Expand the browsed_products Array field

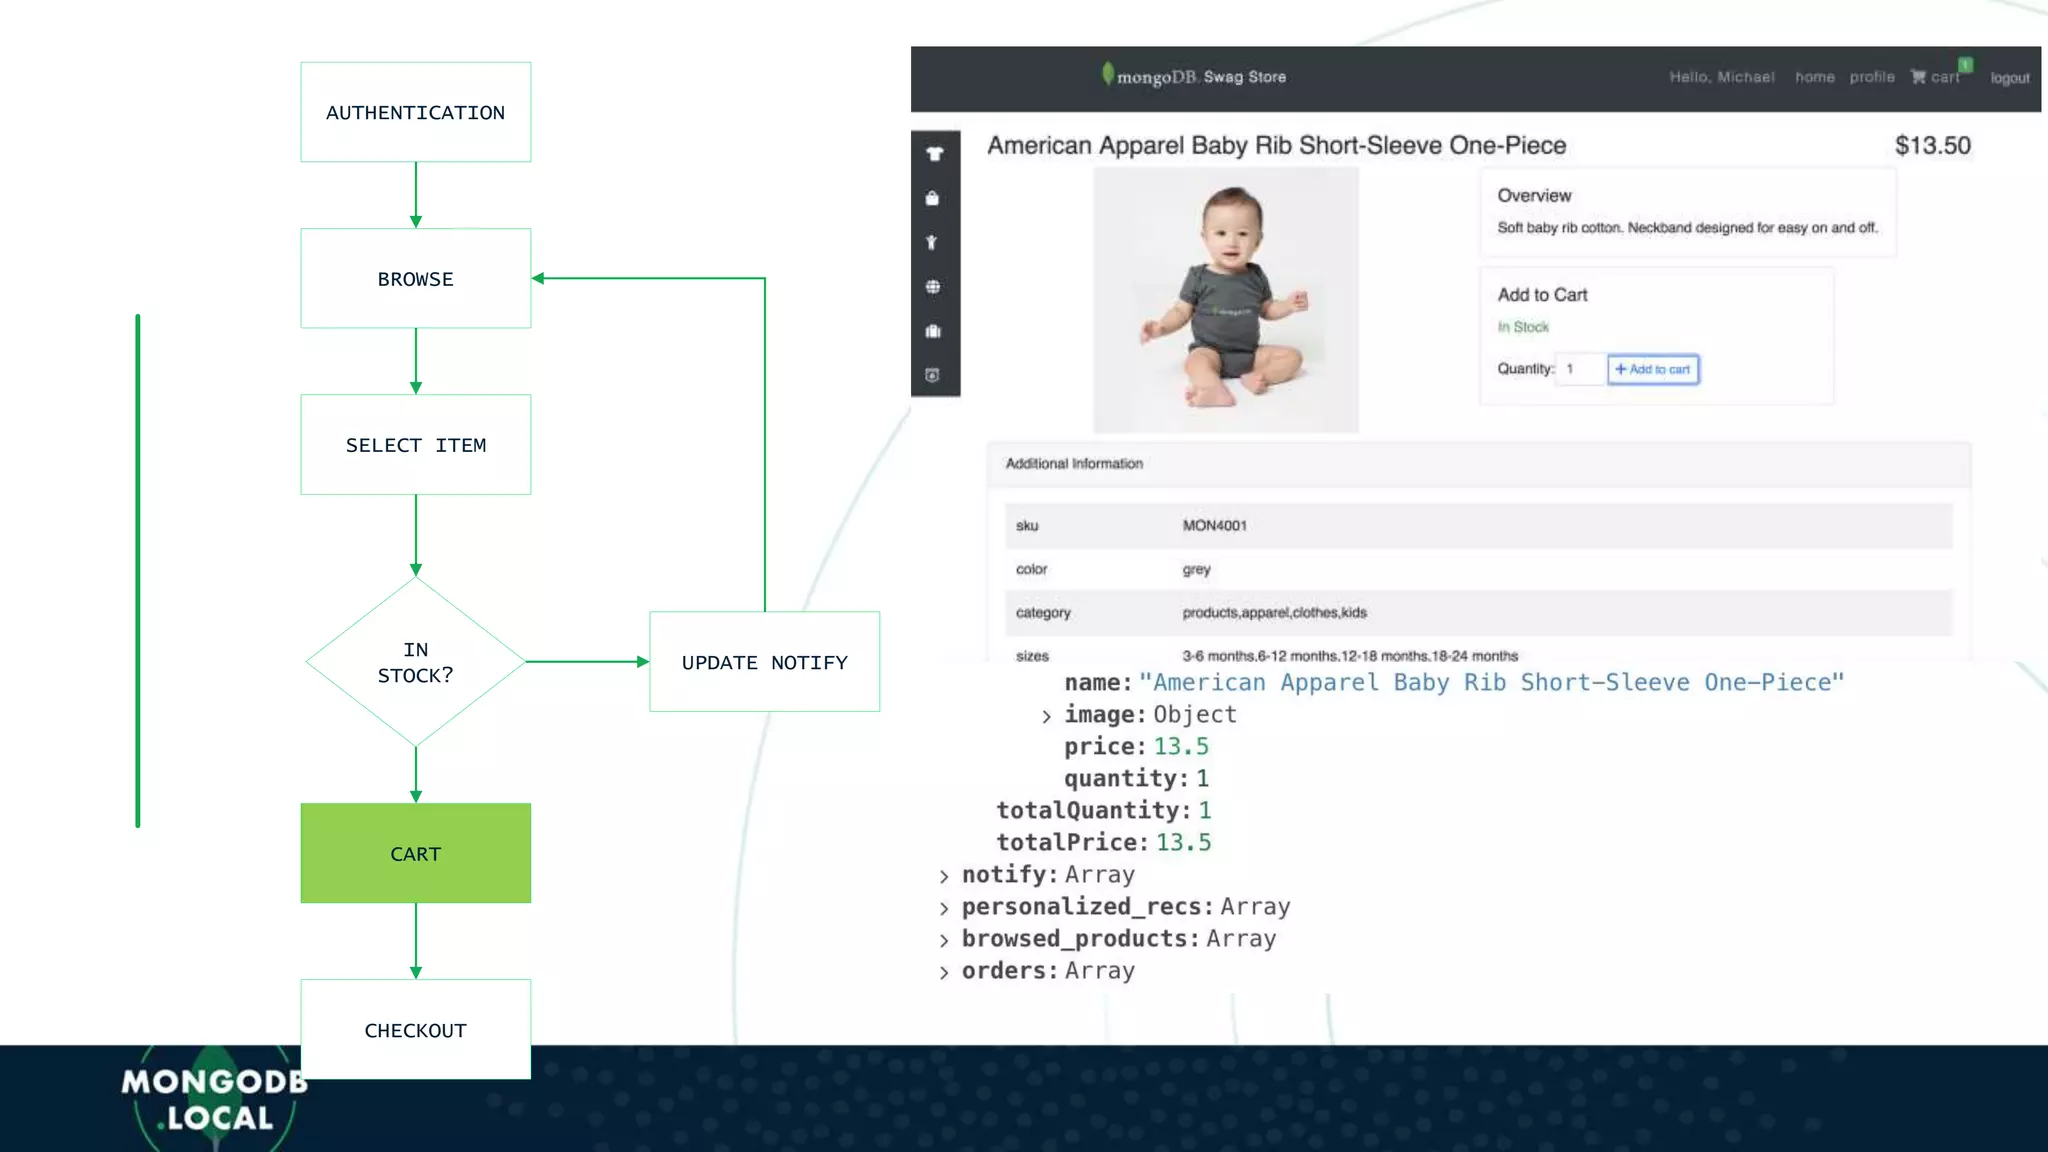(x=944, y=940)
